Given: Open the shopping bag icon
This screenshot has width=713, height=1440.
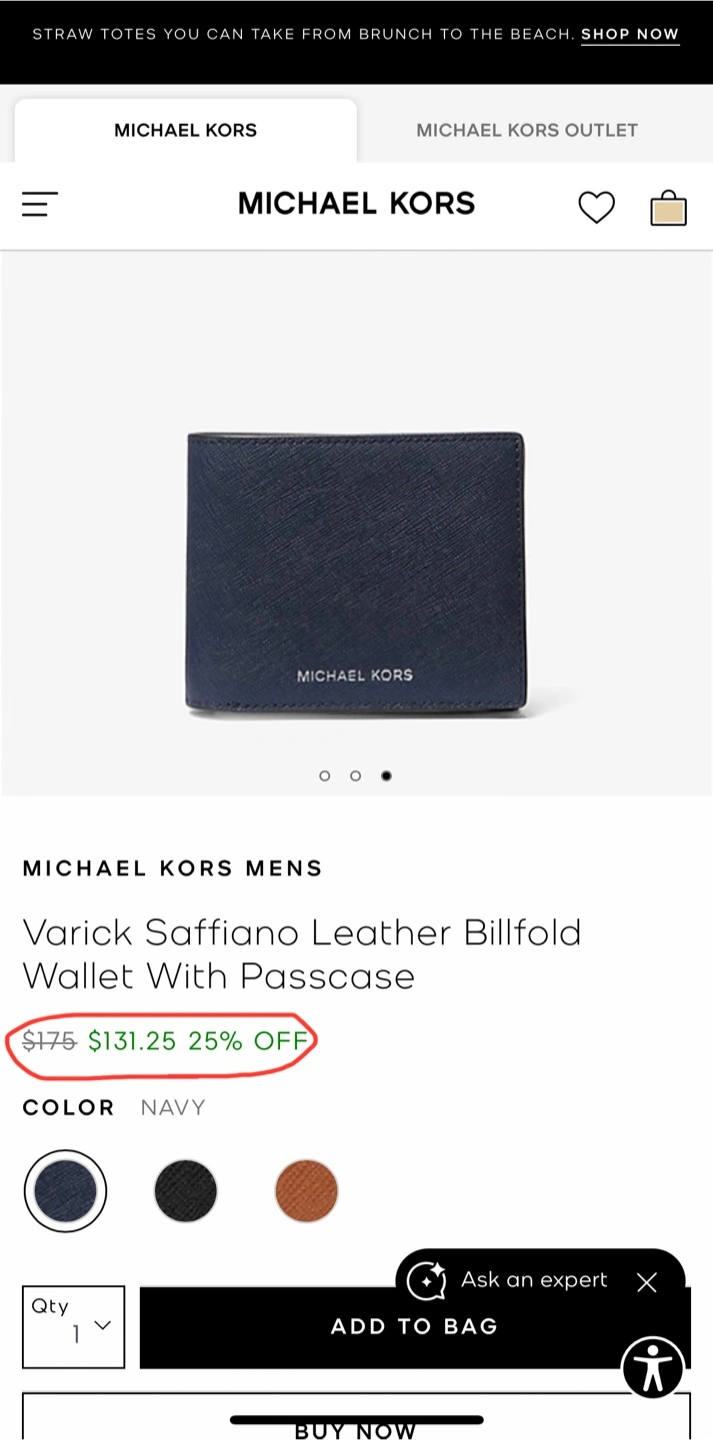Looking at the screenshot, I should (668, 207).
